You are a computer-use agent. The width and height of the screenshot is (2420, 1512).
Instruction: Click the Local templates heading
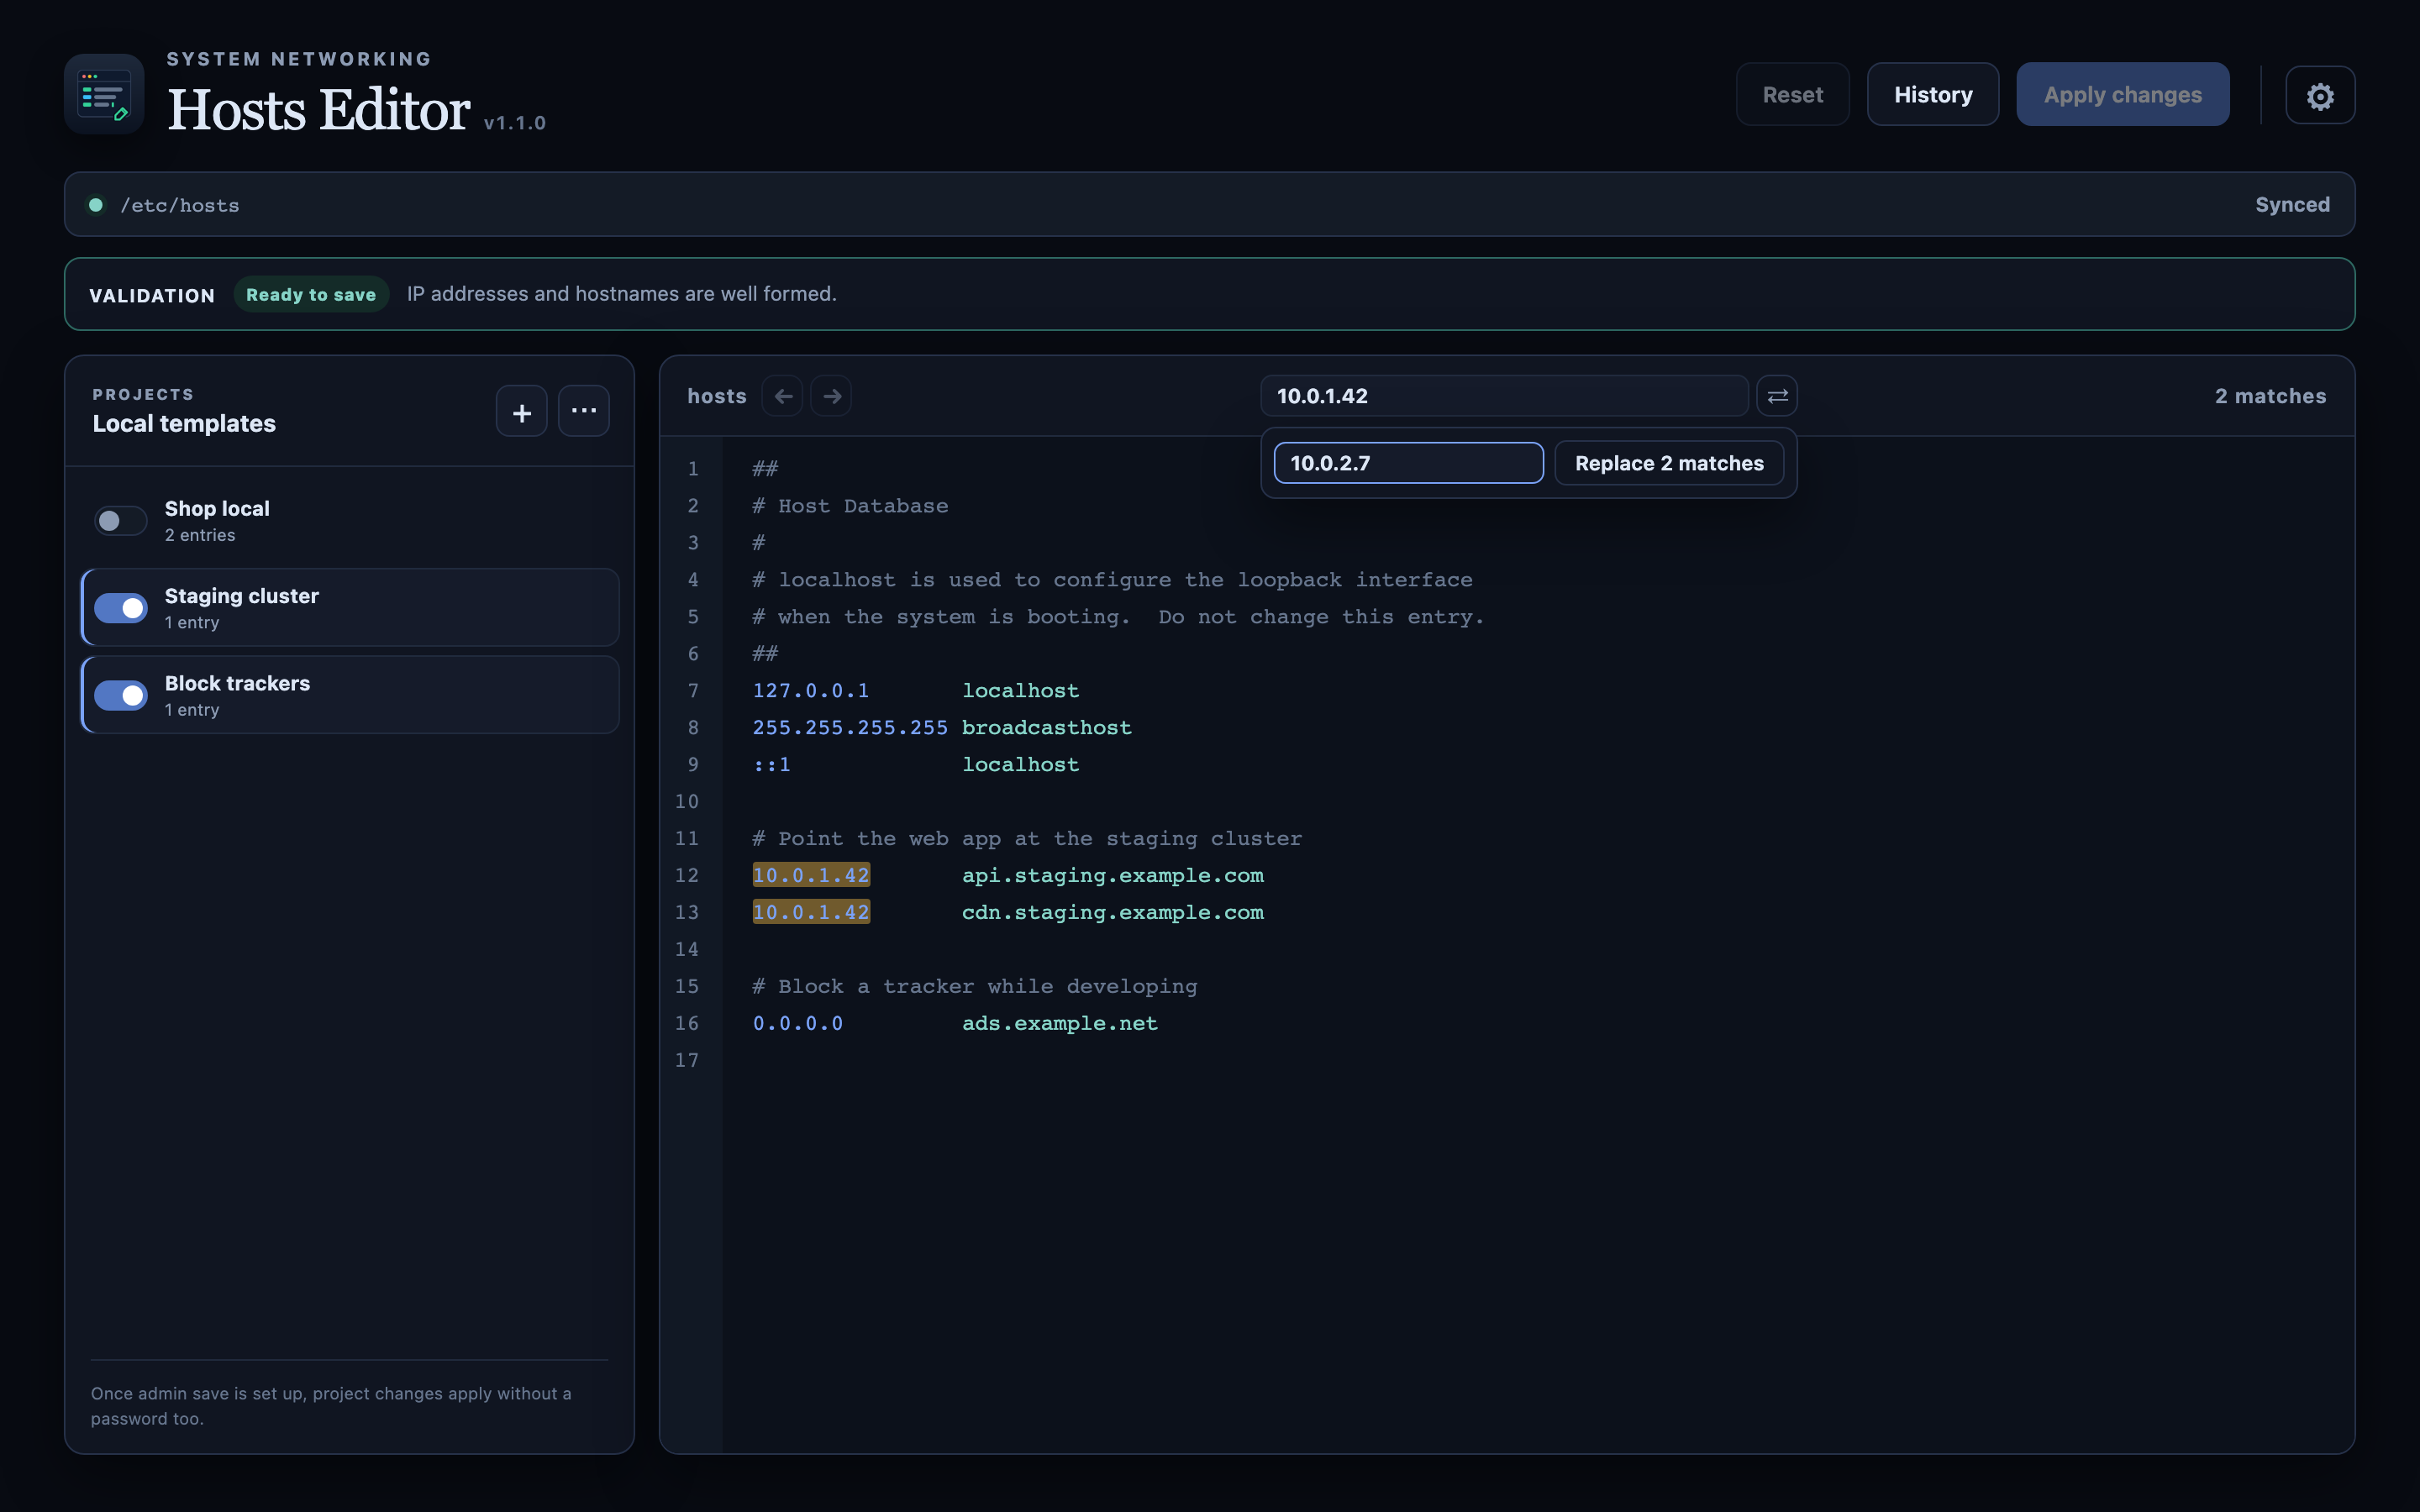click(184, 424)
